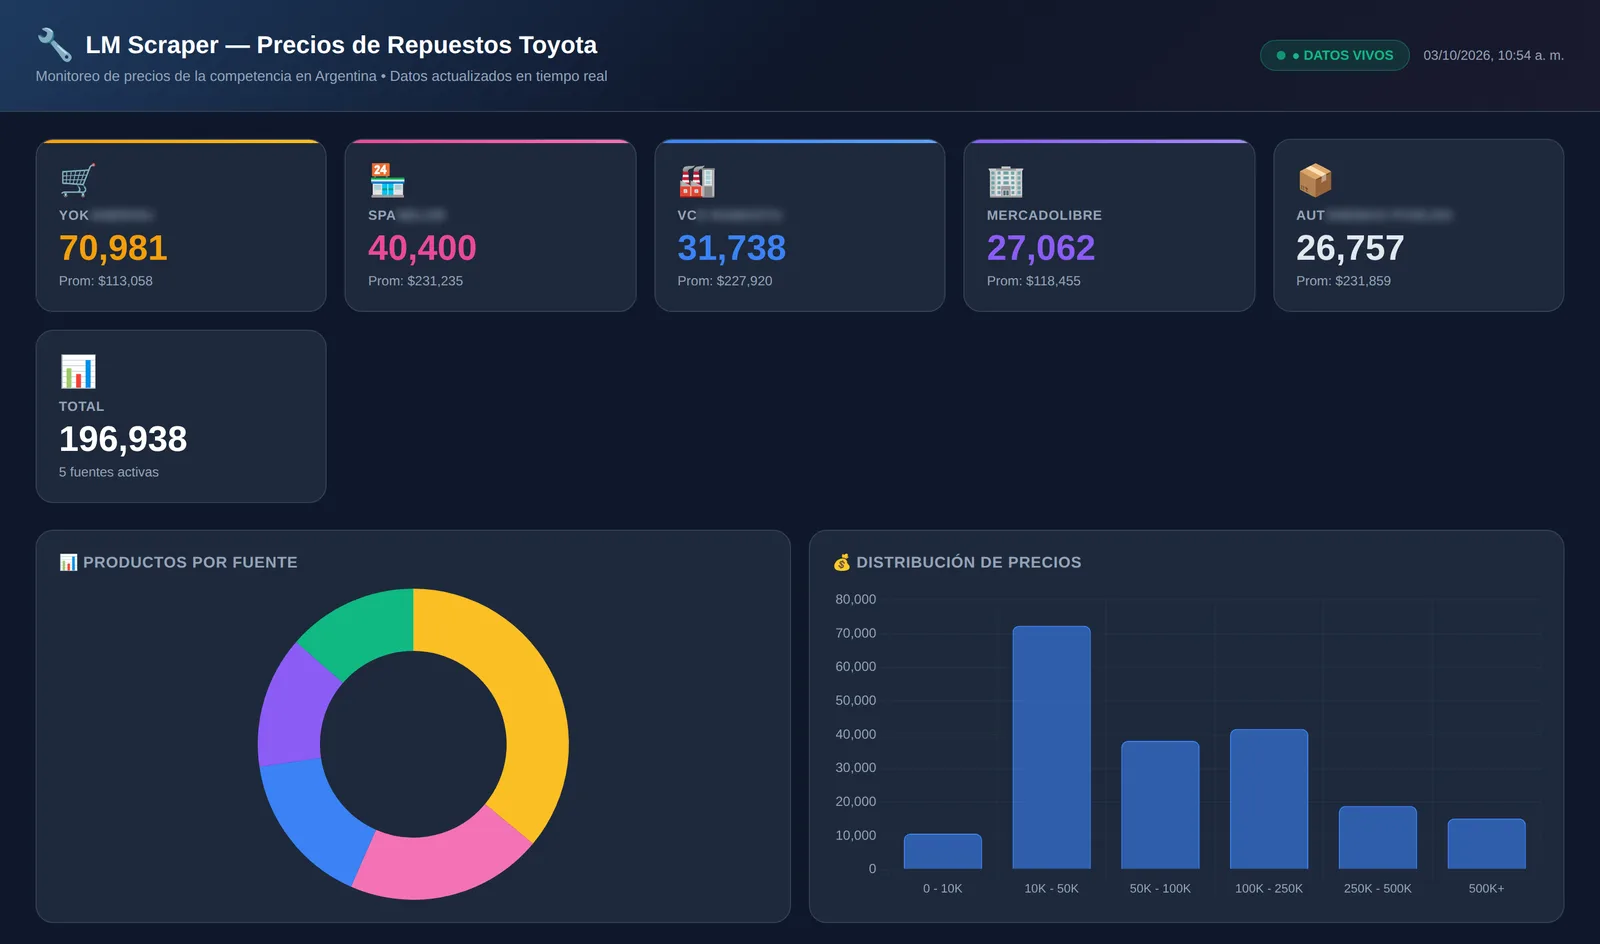1600x944 pixels.
Task: Click the shopping cart icon above 70,981
Action: pos(78,181)
